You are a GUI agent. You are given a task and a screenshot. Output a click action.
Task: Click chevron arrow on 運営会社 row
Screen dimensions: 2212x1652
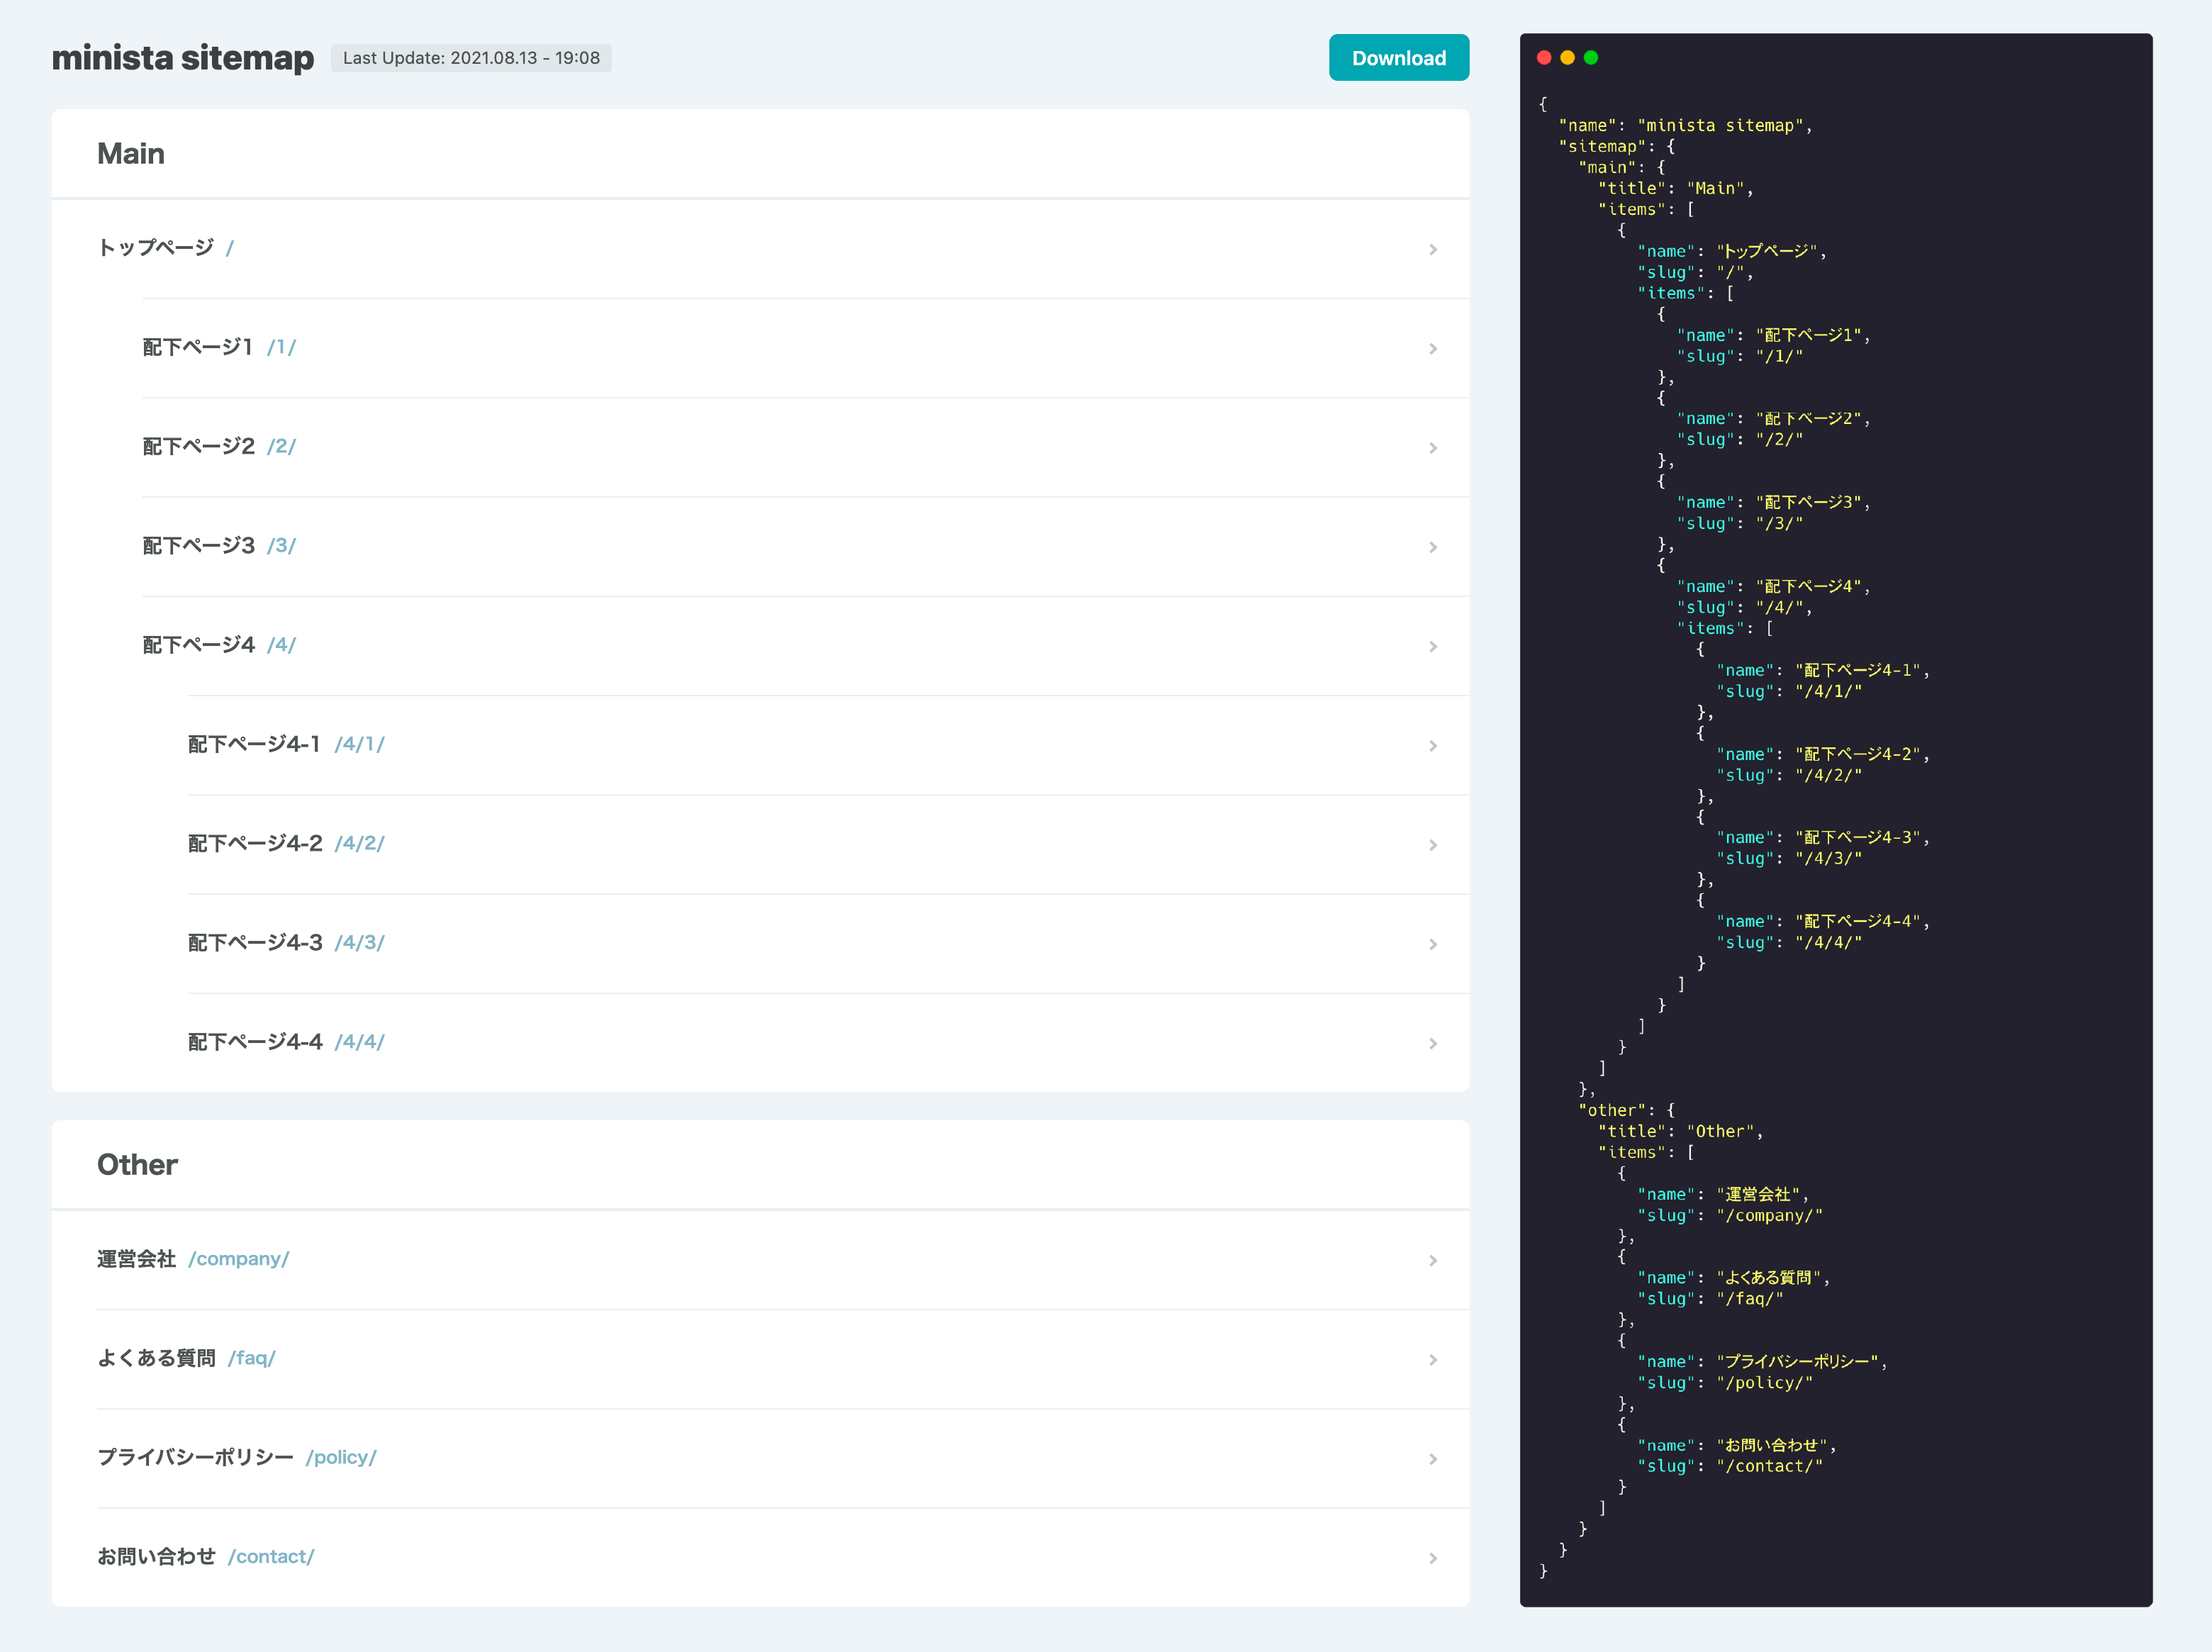point(1432,1260)
